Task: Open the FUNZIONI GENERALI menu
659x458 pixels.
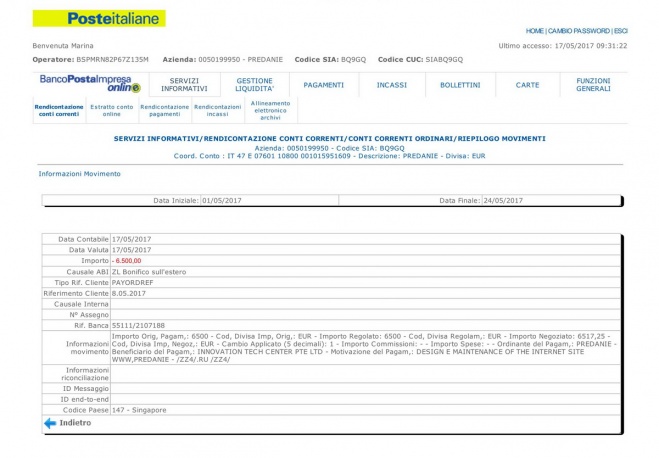Action: click(593, 85)
